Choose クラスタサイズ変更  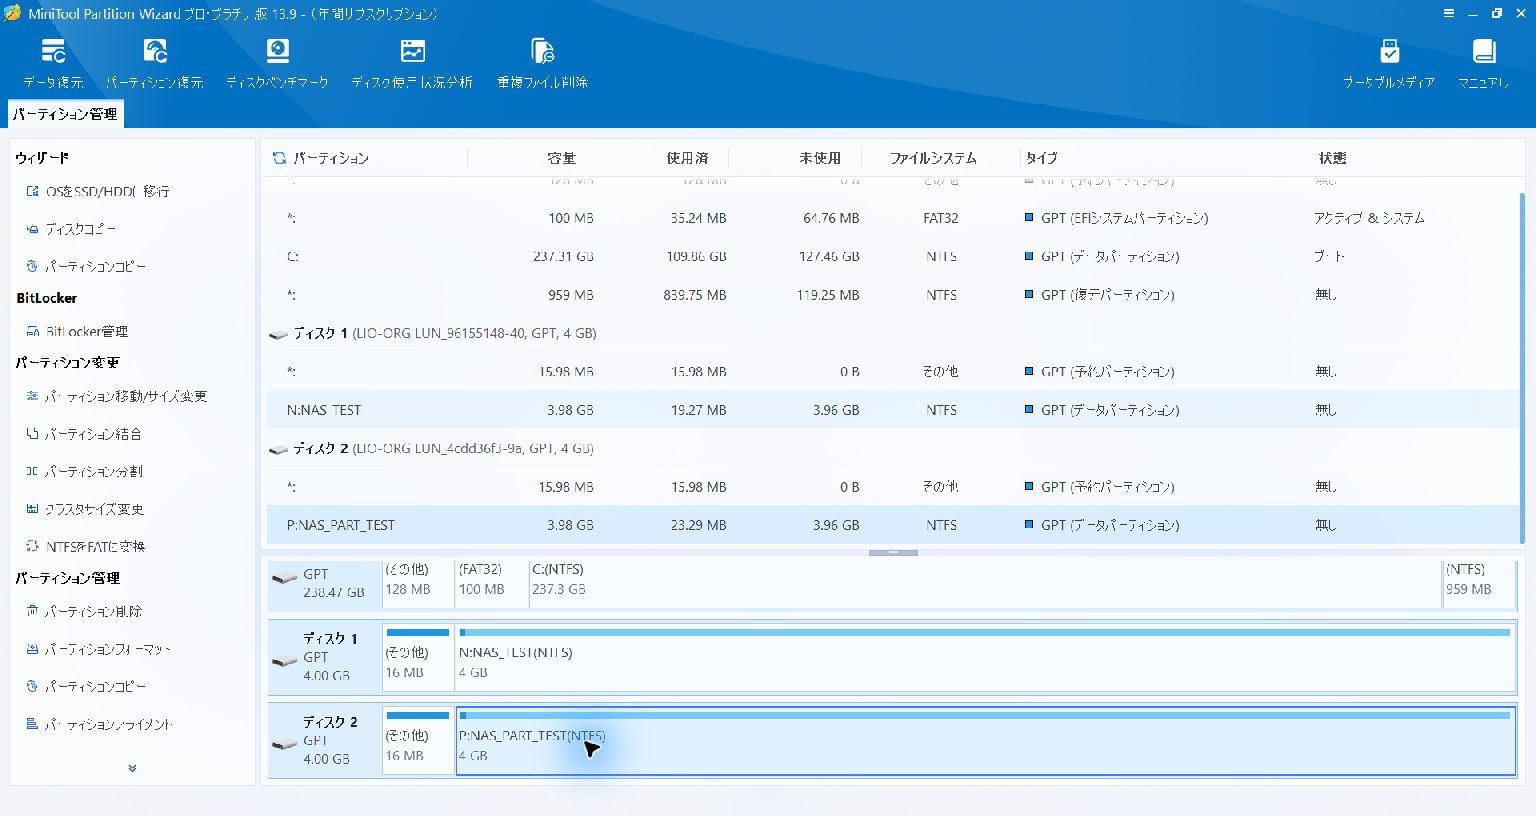click(85, 509)
